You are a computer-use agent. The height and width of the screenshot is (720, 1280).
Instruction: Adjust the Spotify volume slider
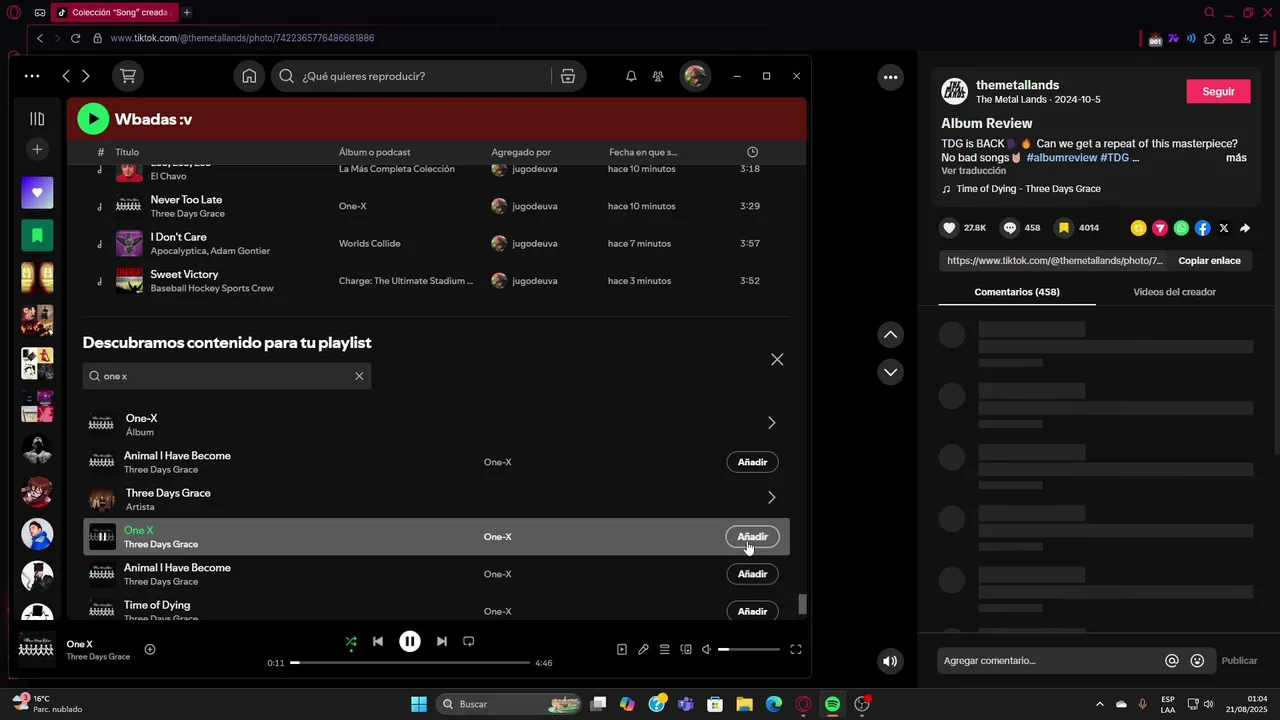click(x=748, y=649)
